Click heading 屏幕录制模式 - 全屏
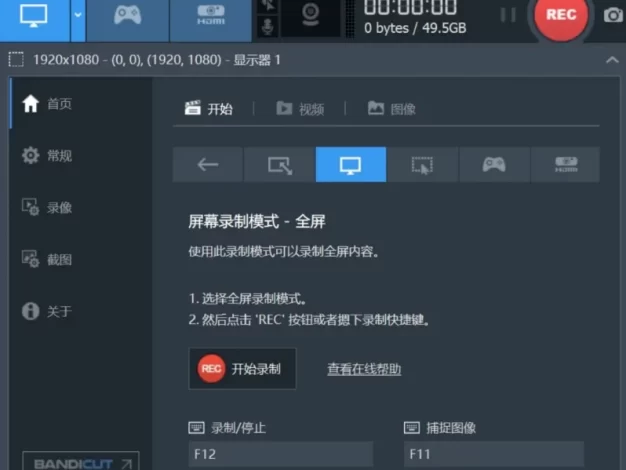Viewport: 626px width, 470px height. click(x=257, y=221)
